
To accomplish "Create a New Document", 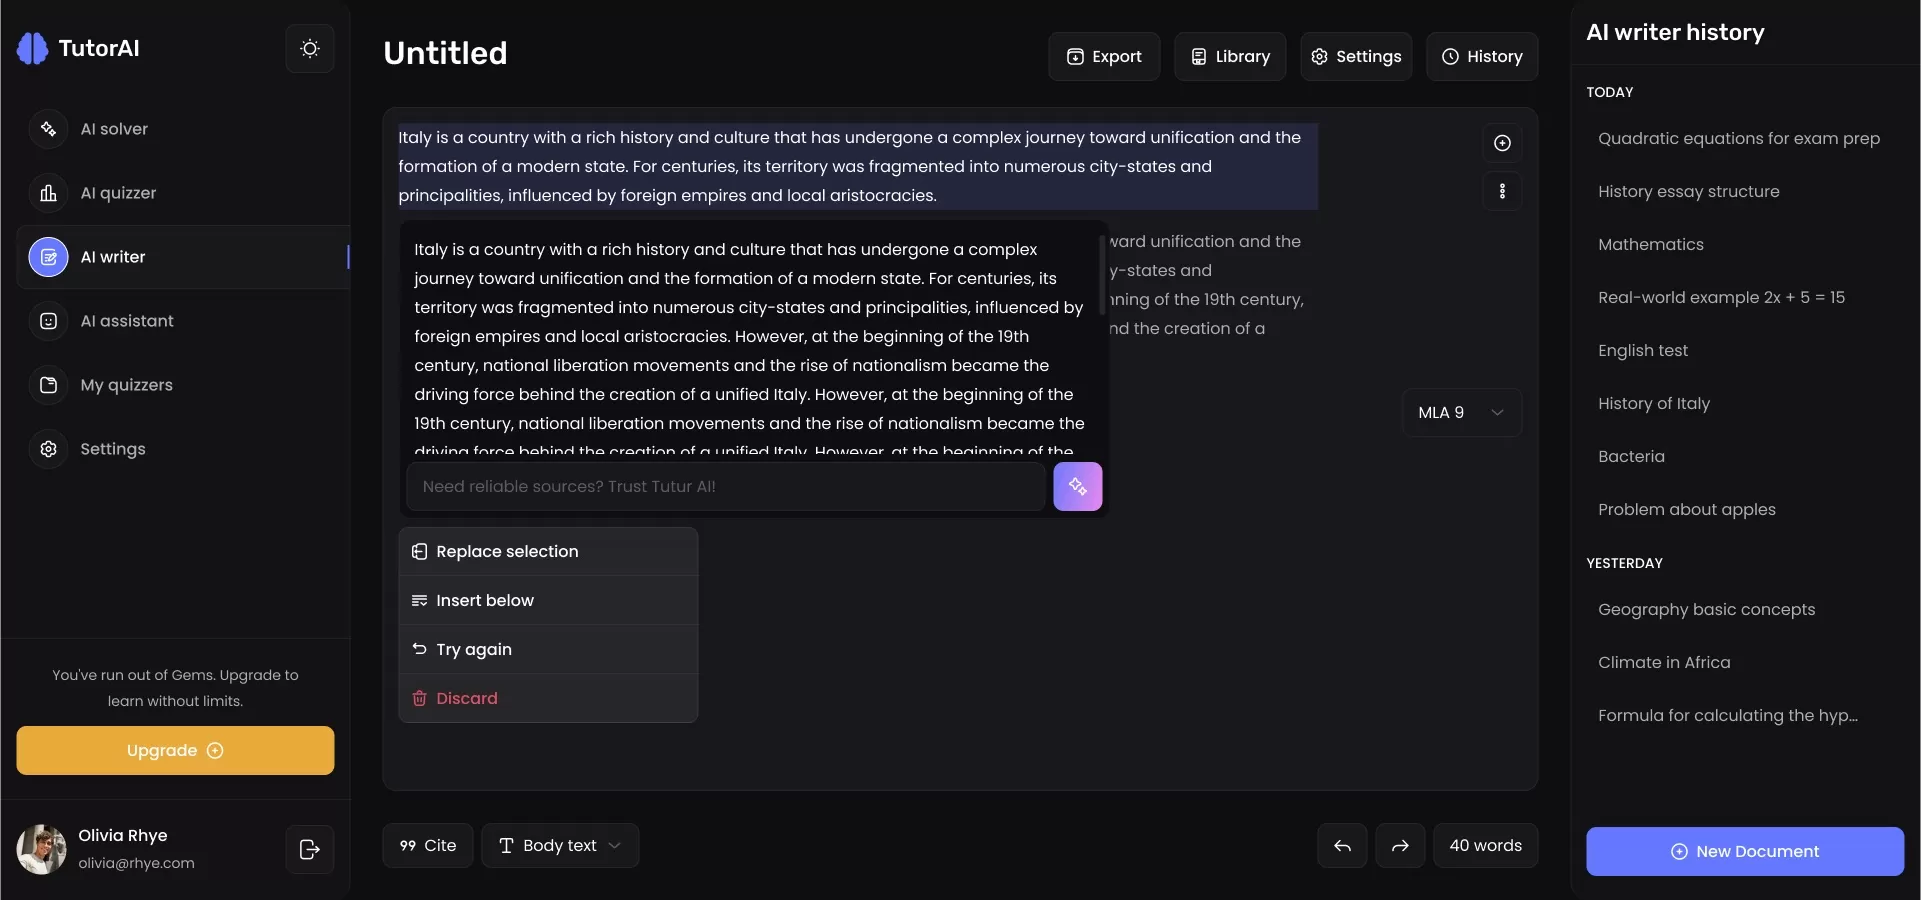I will [x=1744, y=852].
